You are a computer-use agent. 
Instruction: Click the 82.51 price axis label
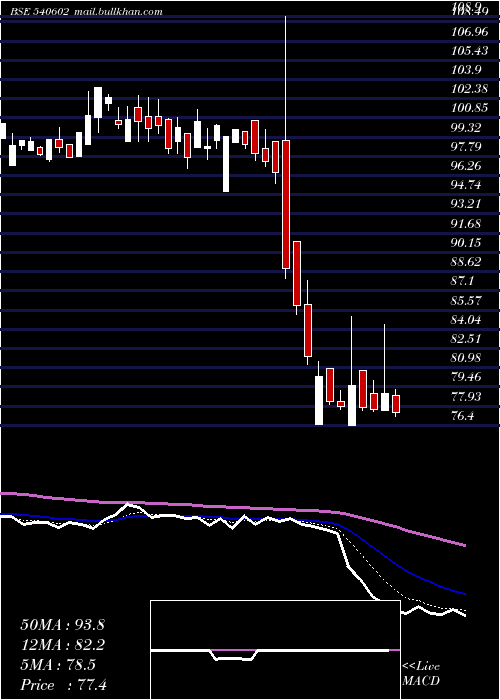(x=466, y=339)
